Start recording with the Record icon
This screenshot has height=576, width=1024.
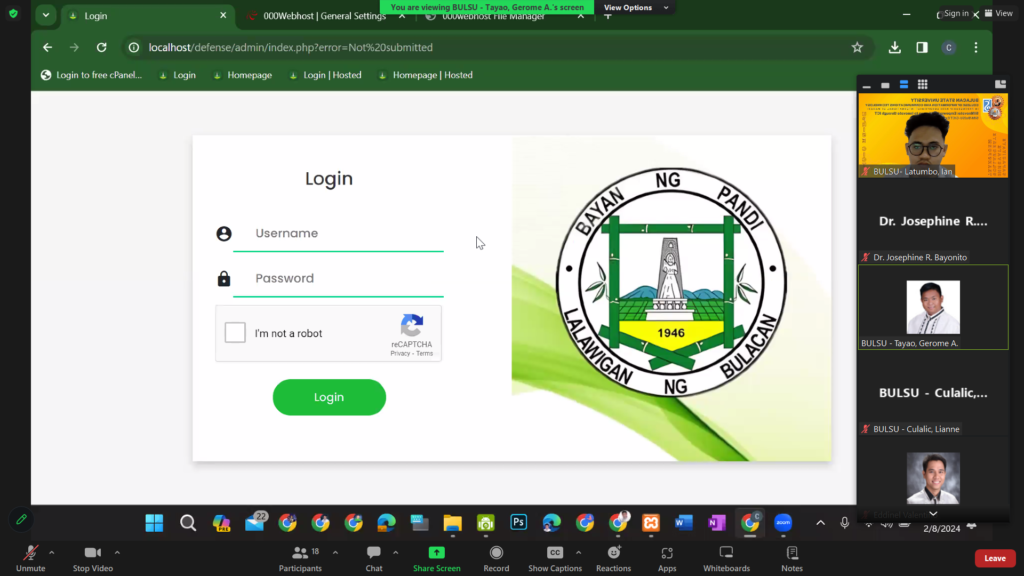(496, 558)
